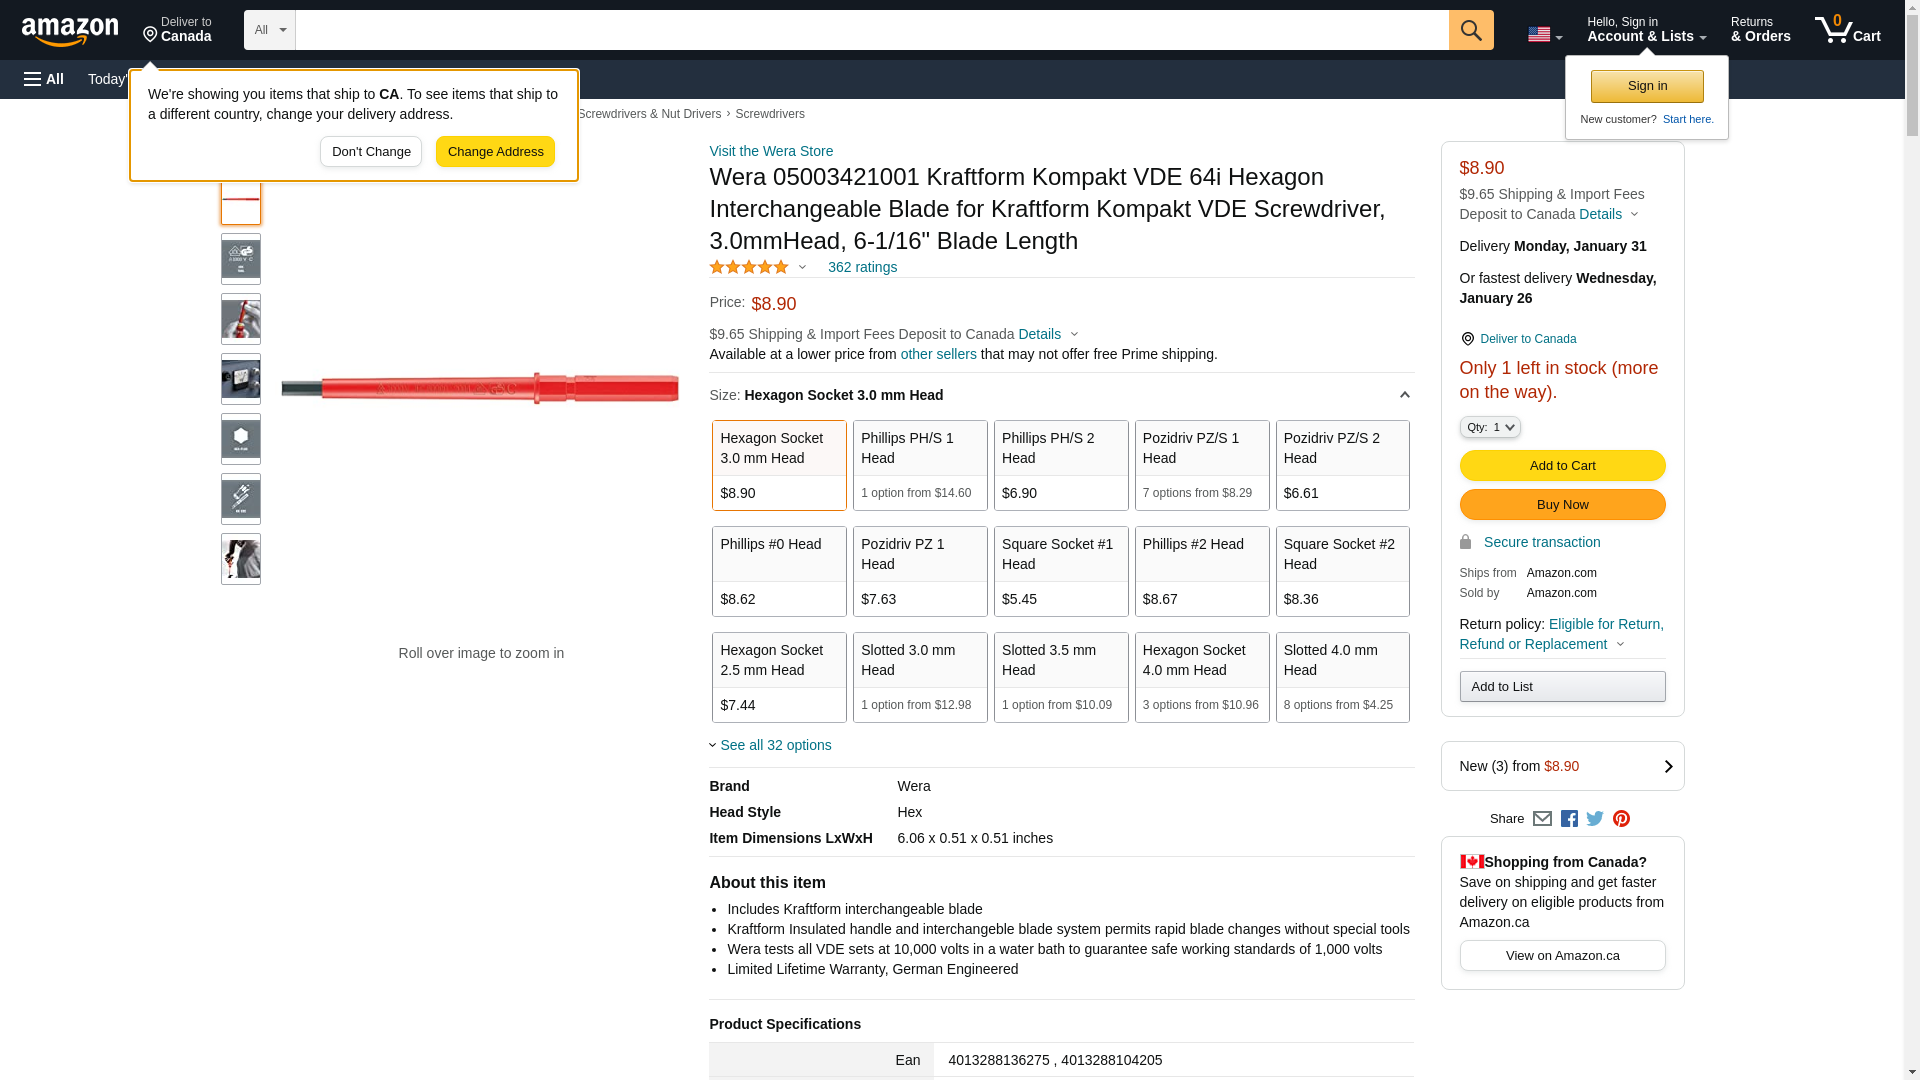Click inside the Amazon search field

pyautogui.click(x=870, y=30)
